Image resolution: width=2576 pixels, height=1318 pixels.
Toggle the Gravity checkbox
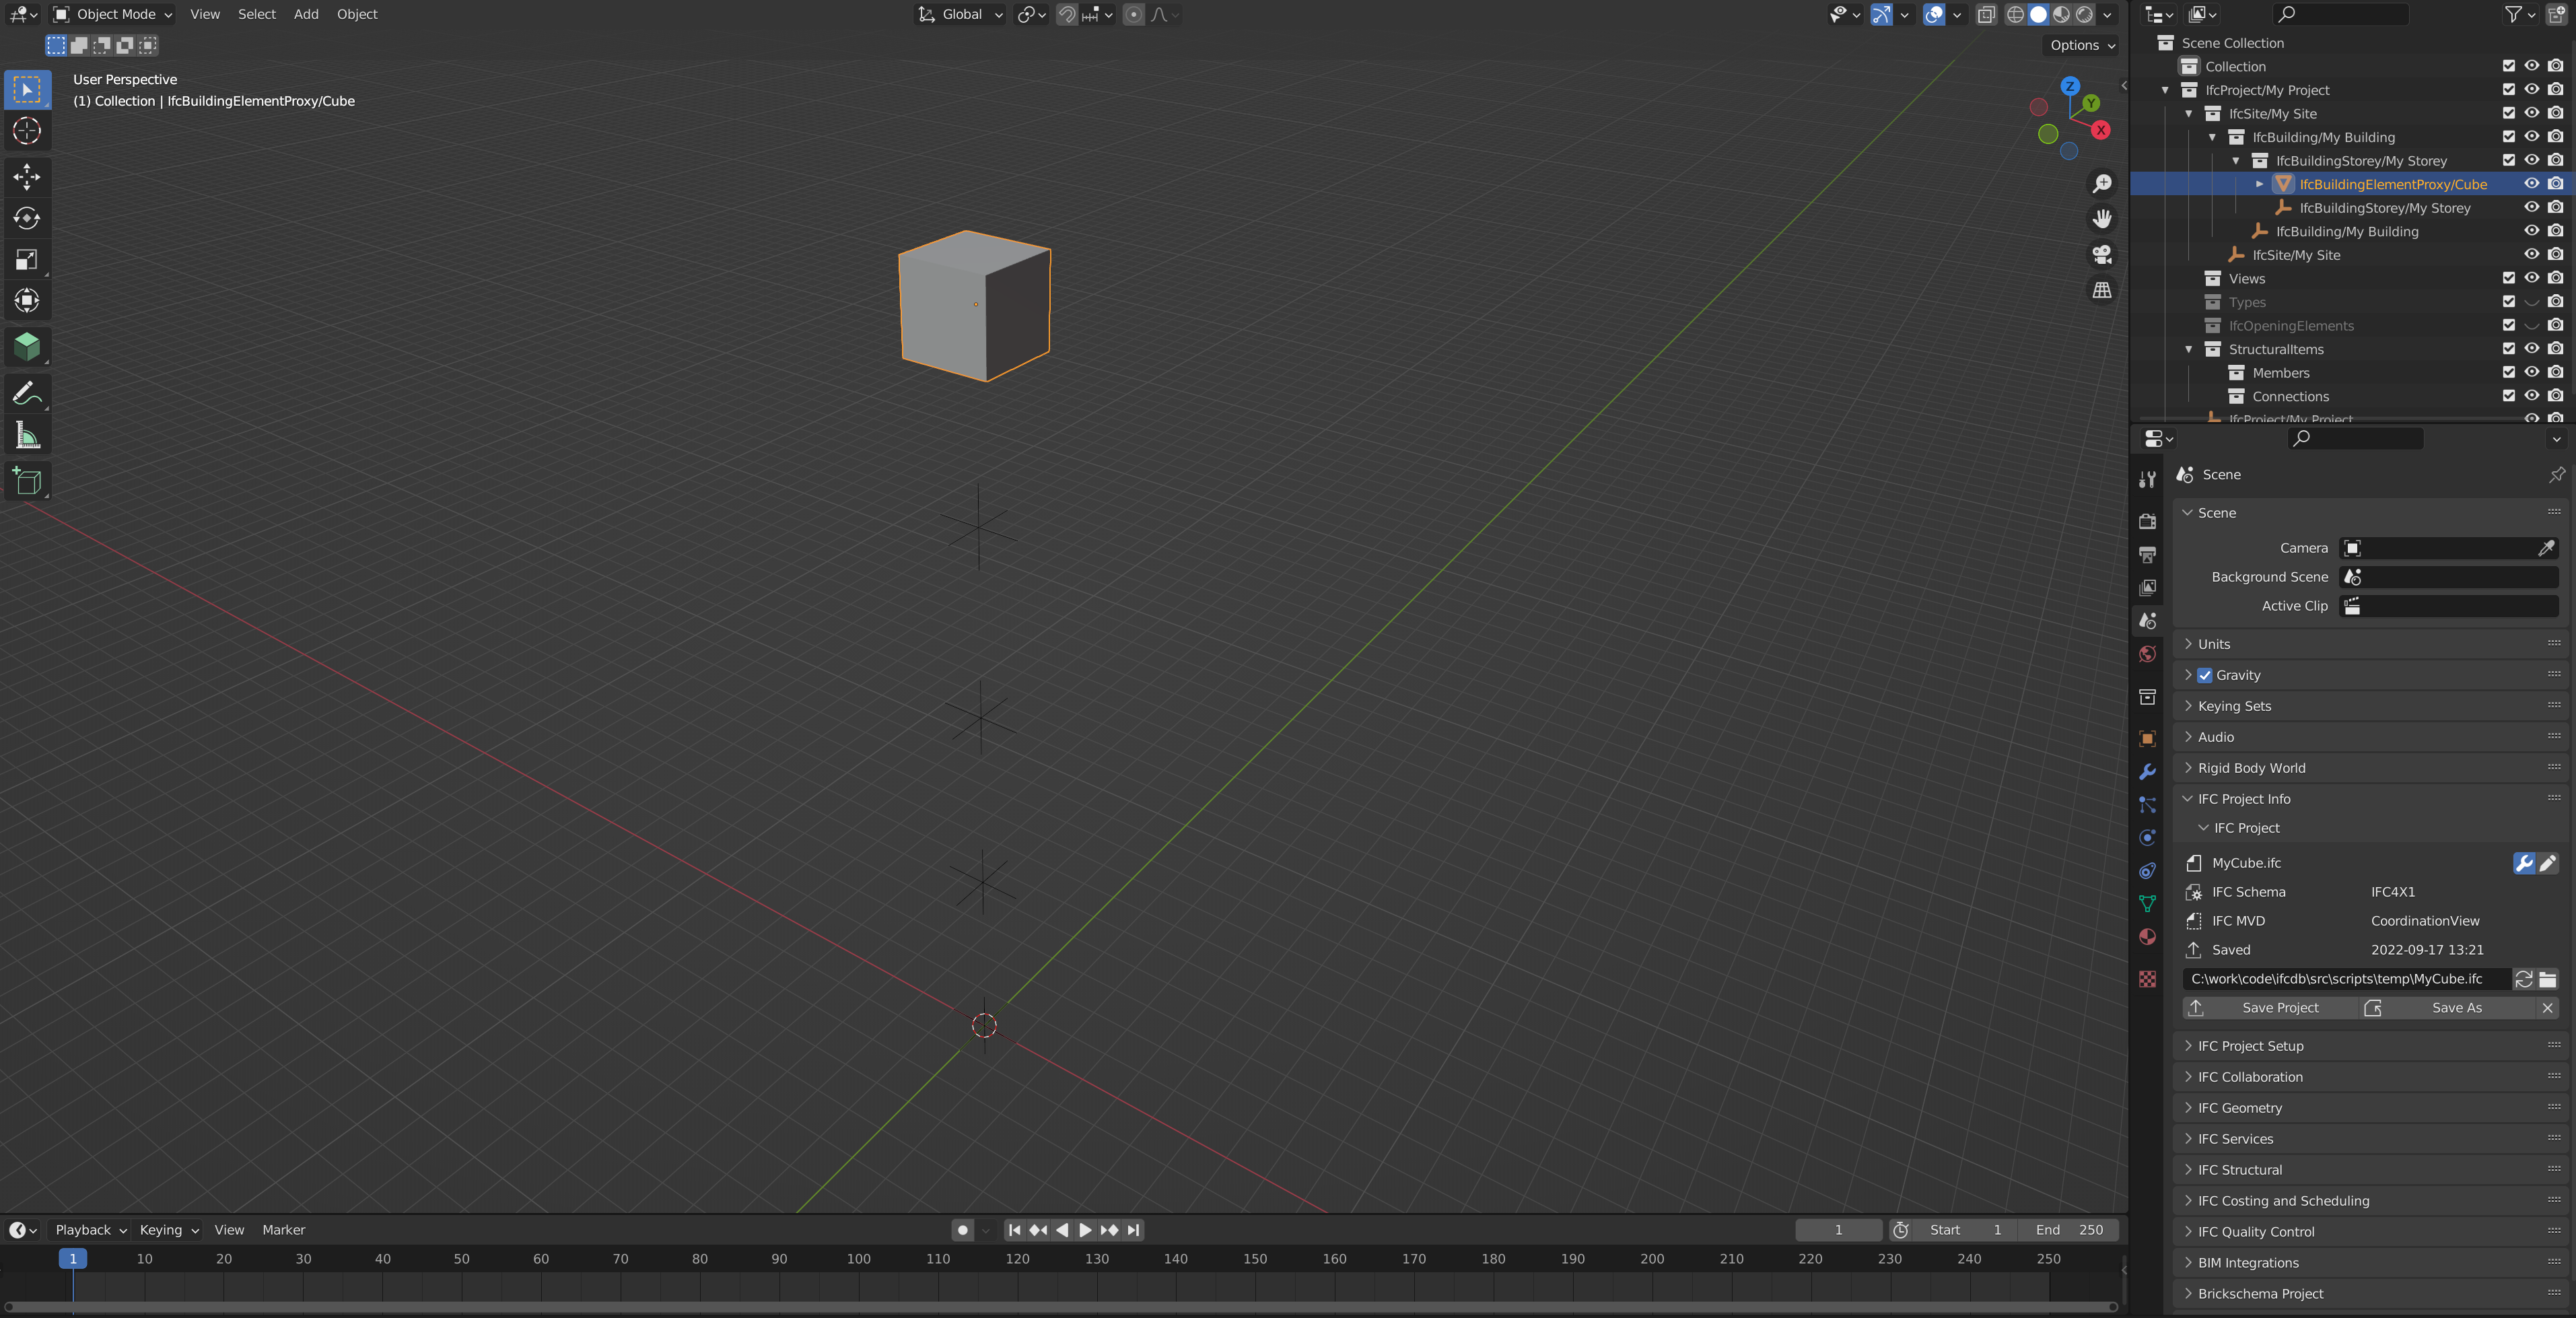click(x=2204, y=675)
